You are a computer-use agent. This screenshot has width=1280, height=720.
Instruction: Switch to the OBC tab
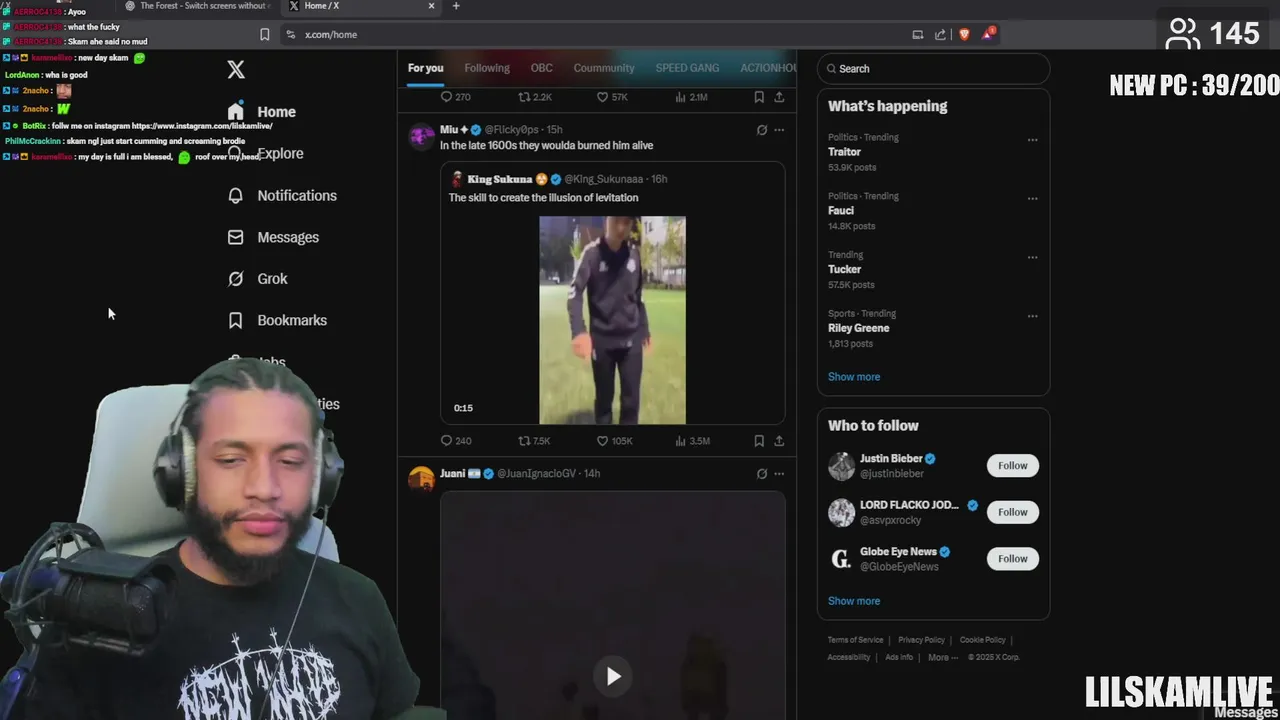coord(541,68)
